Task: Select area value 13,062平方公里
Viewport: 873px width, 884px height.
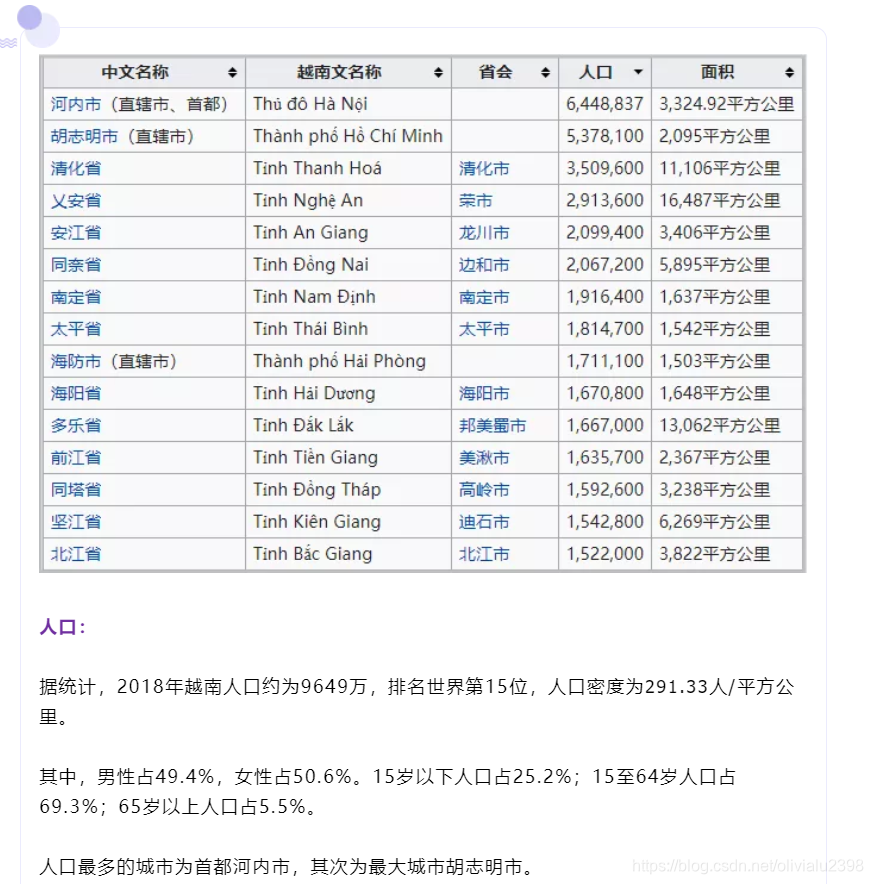Action: tap(720, 426)
